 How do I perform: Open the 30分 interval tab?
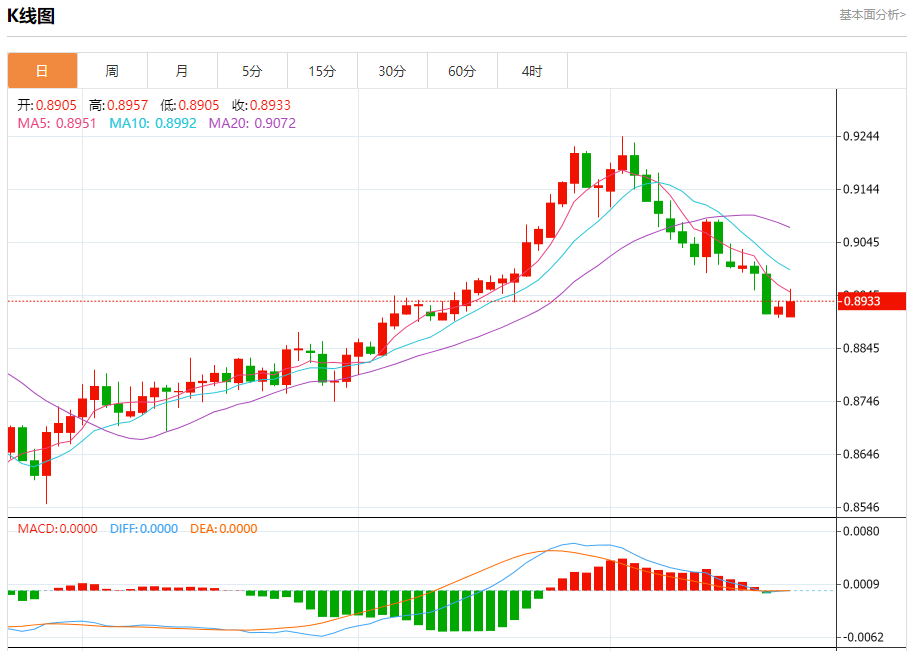tap(393, 71)
